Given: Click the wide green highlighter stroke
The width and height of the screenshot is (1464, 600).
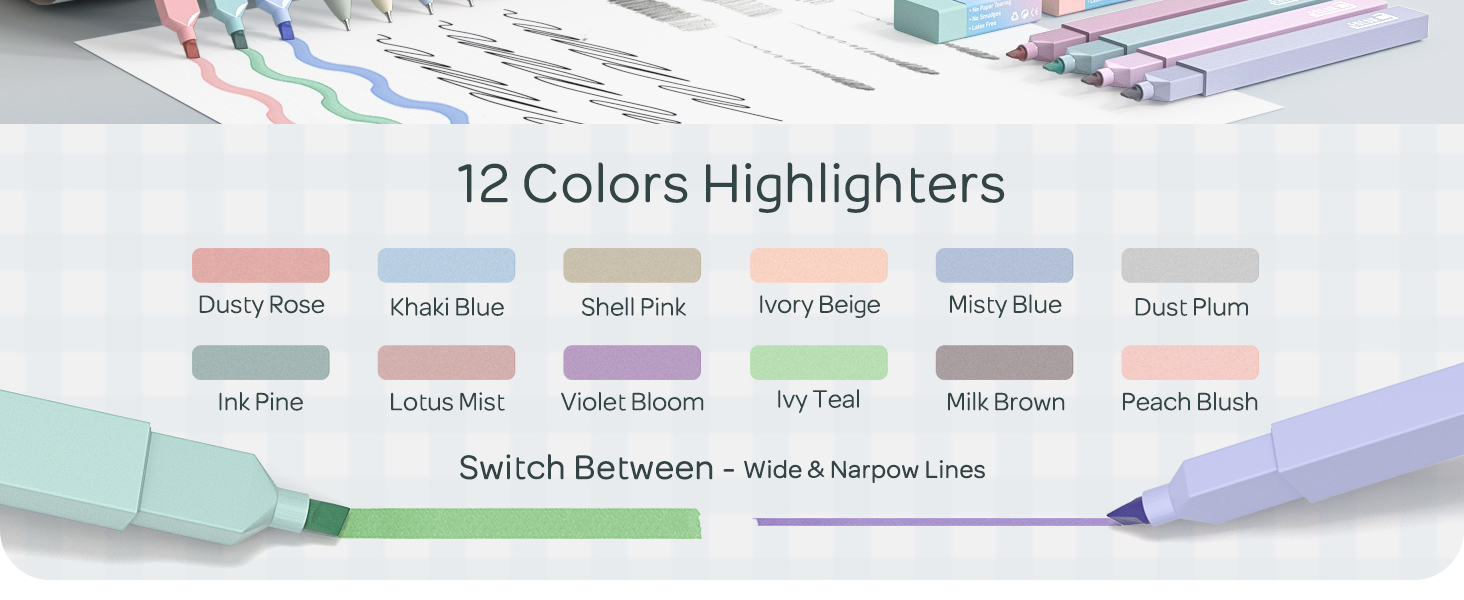Looking at the screenshot, I should [520, 523].
